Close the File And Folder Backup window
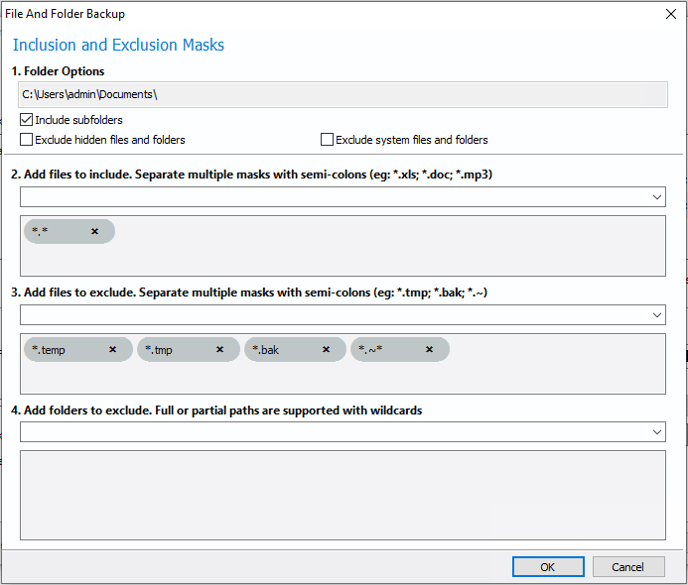This screenshot has height=585, width=688. [670, 14]
